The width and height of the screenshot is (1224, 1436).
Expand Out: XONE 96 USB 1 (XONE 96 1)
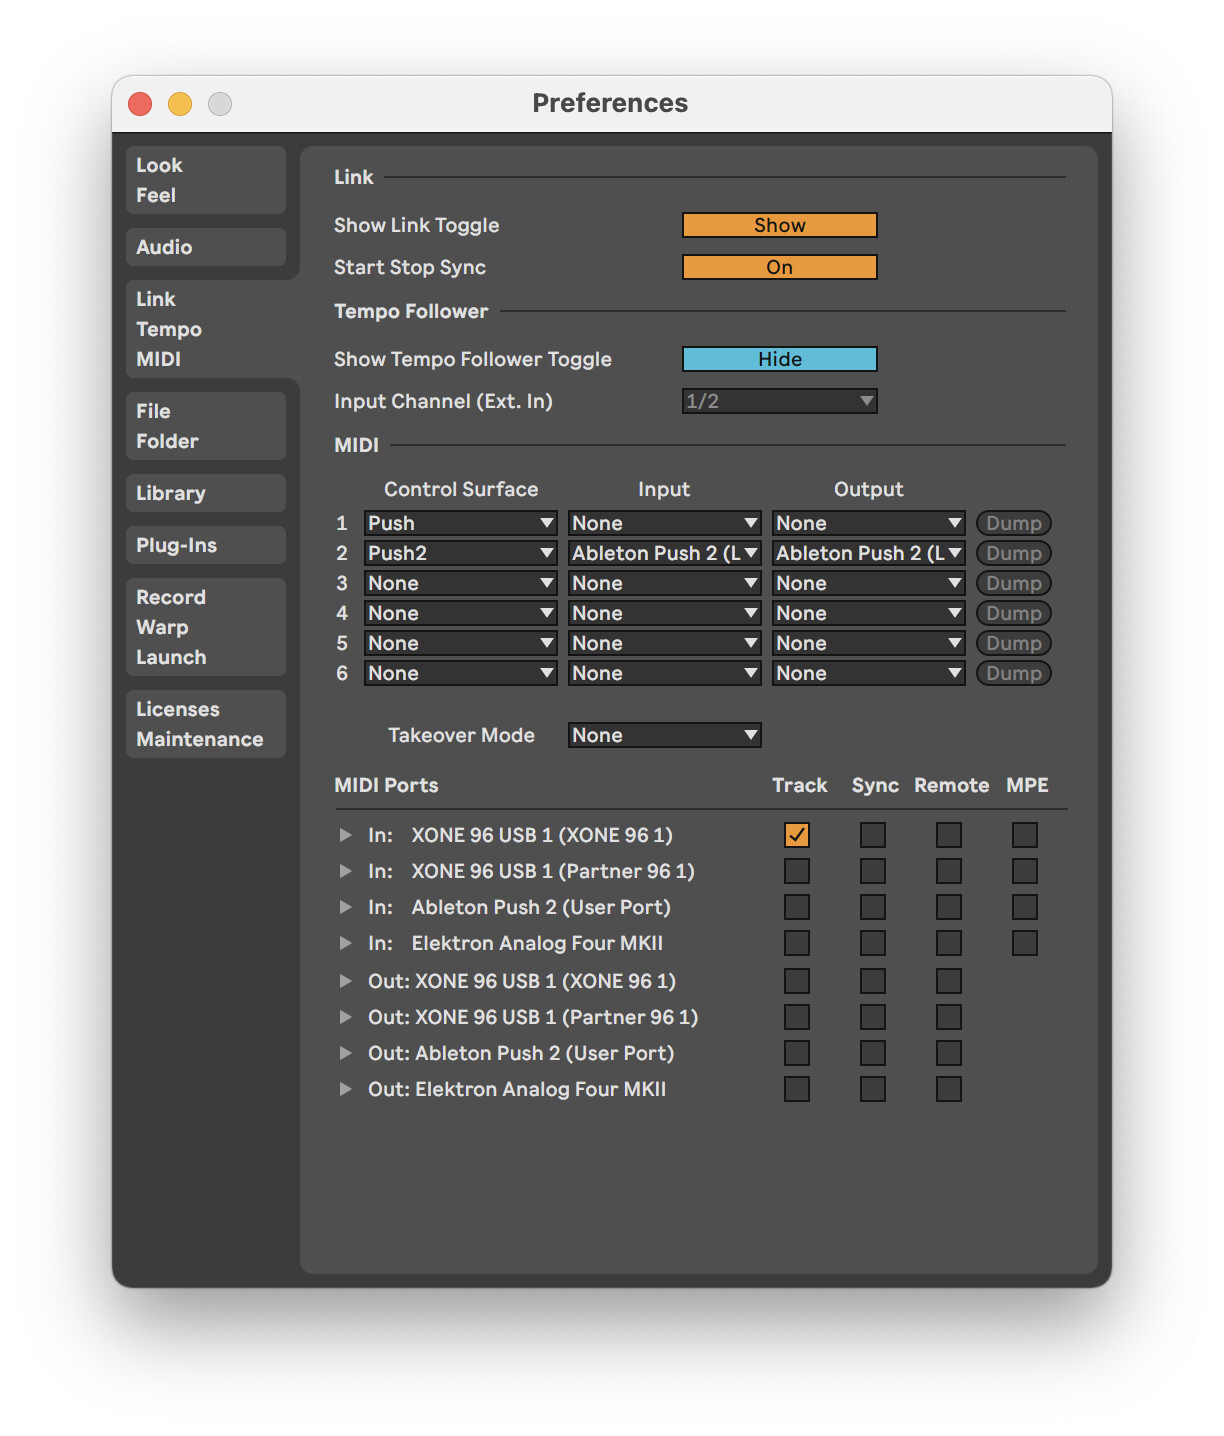tap(345, 981)
